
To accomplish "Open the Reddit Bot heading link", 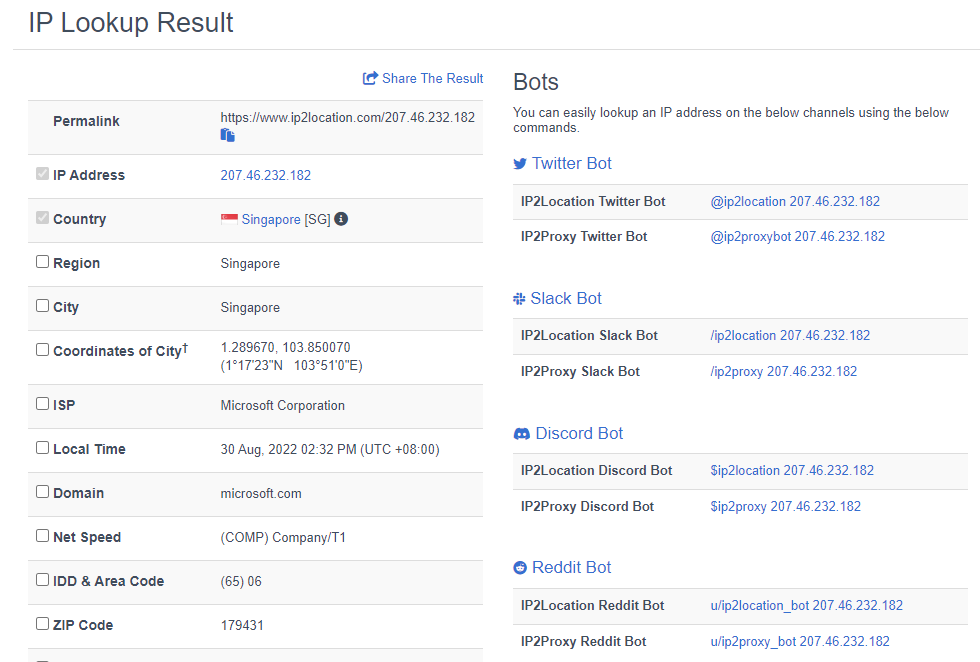I will pyautogui.click(x=571, y=567).
